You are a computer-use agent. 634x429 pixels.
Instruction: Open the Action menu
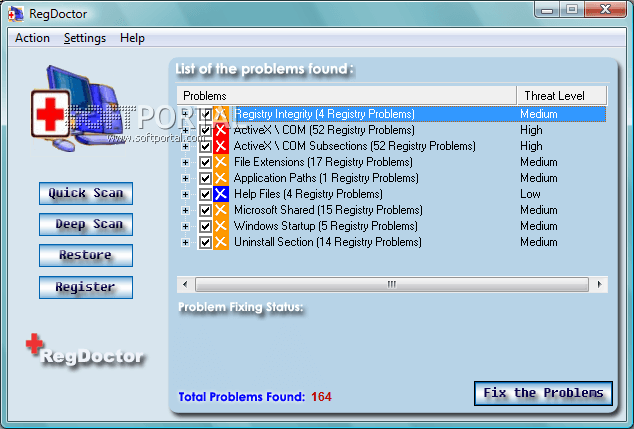click(32, 38)
